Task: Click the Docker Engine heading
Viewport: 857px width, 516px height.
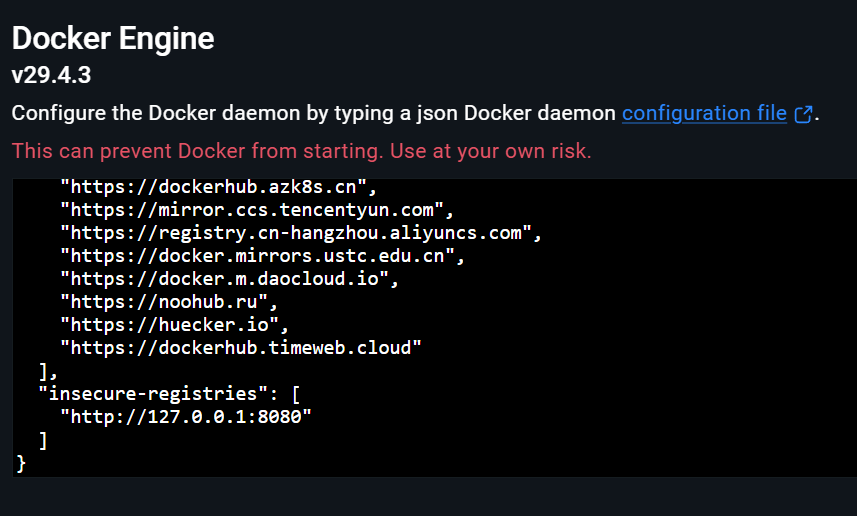Action: pos(113,38)
